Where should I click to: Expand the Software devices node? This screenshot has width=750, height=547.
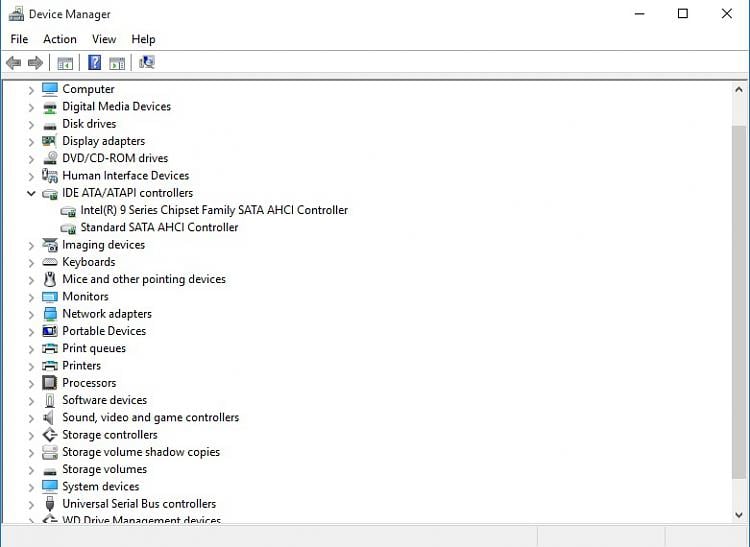coord(31,401)
